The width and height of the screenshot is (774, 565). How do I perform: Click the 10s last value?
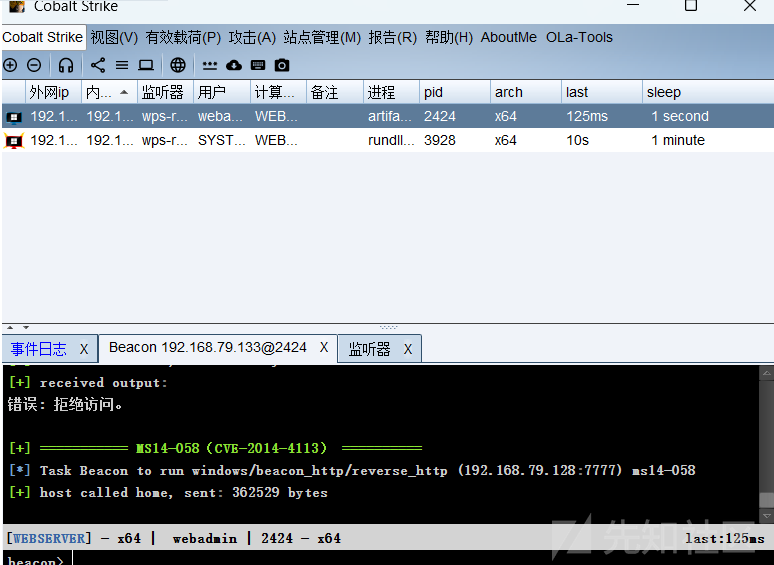(x=578, y=141)
